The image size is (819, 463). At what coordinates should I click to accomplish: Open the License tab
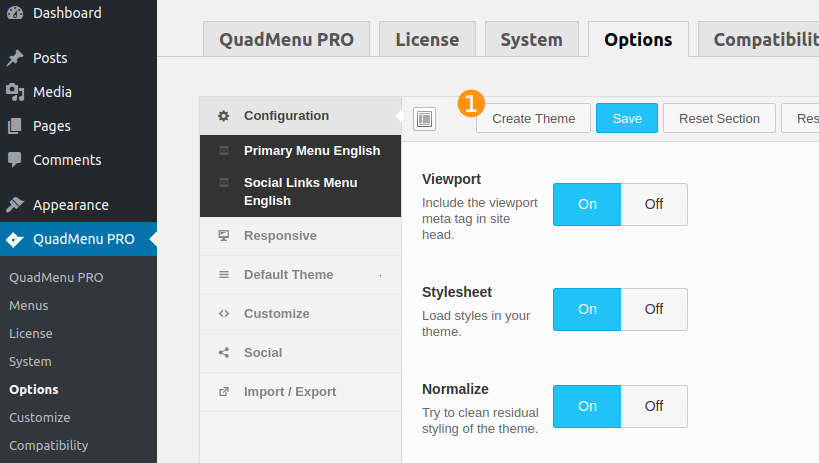[427, 39]
